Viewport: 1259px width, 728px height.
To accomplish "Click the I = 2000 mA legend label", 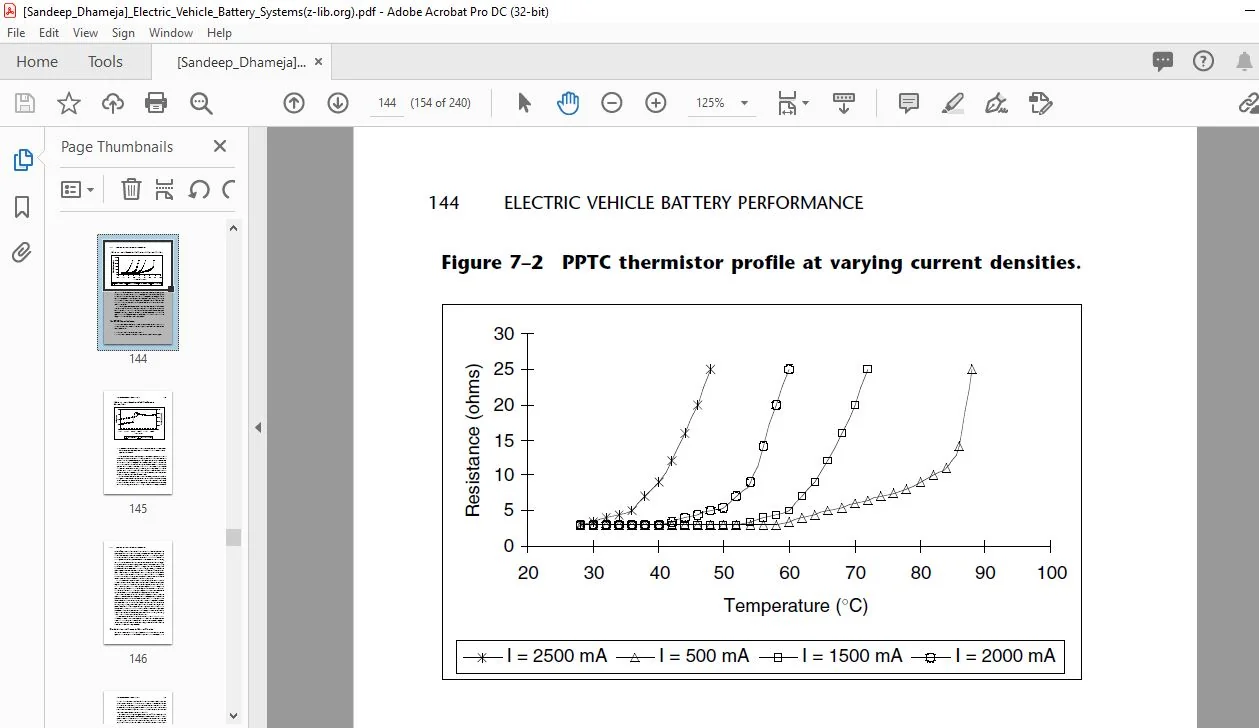I will (1005, 656).
